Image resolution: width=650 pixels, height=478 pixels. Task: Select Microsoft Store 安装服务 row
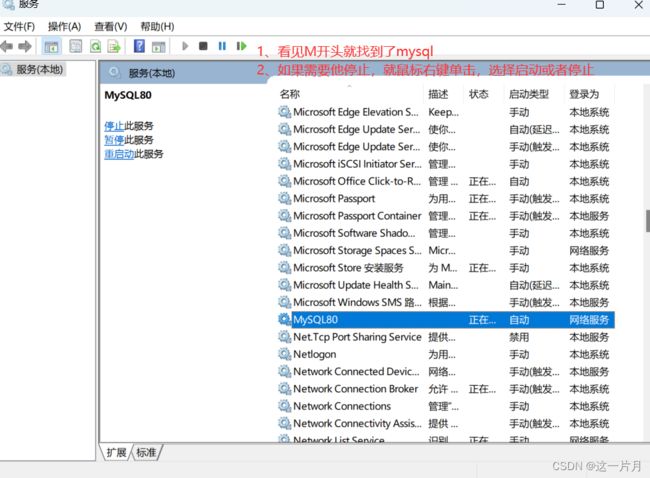[x=446, y=268]
